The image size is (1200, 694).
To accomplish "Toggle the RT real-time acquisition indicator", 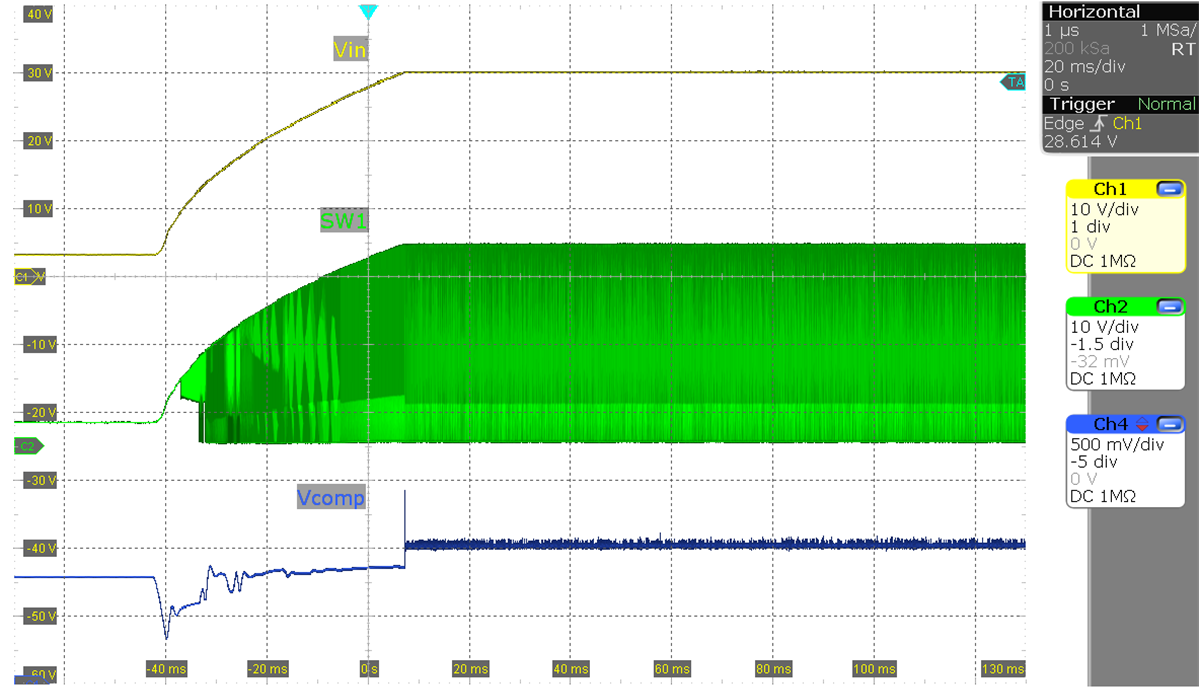I will 1182,47.
